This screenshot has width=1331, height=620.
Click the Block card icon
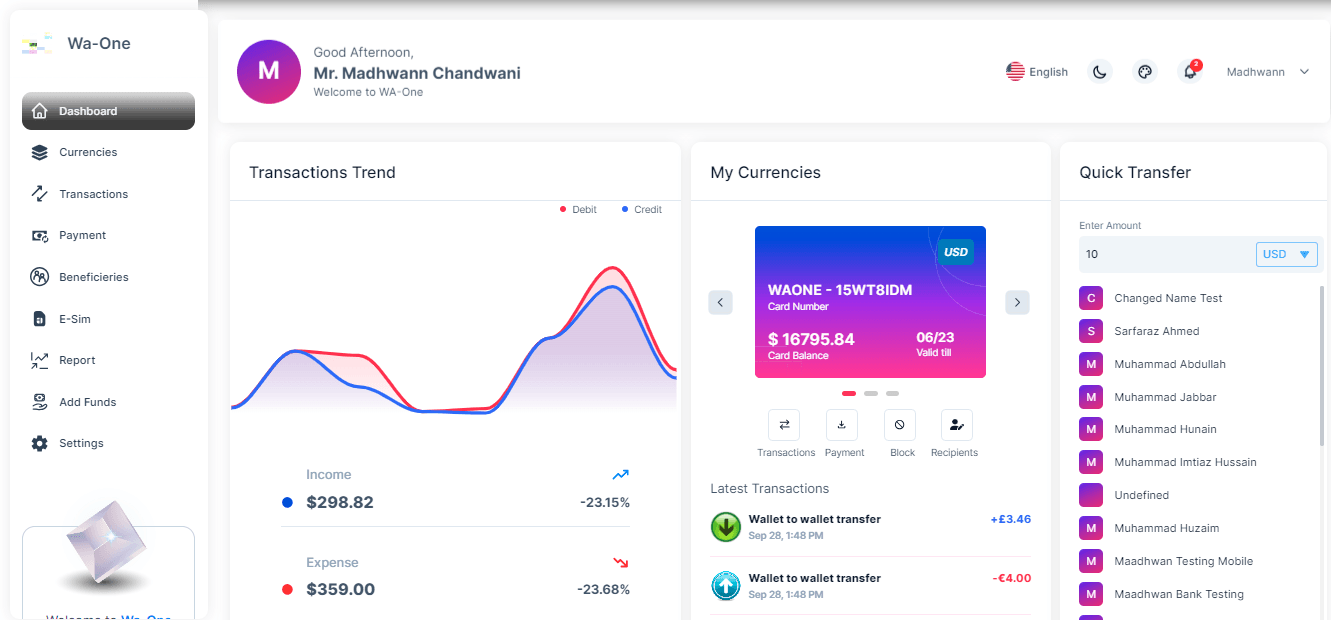[900, 425]
